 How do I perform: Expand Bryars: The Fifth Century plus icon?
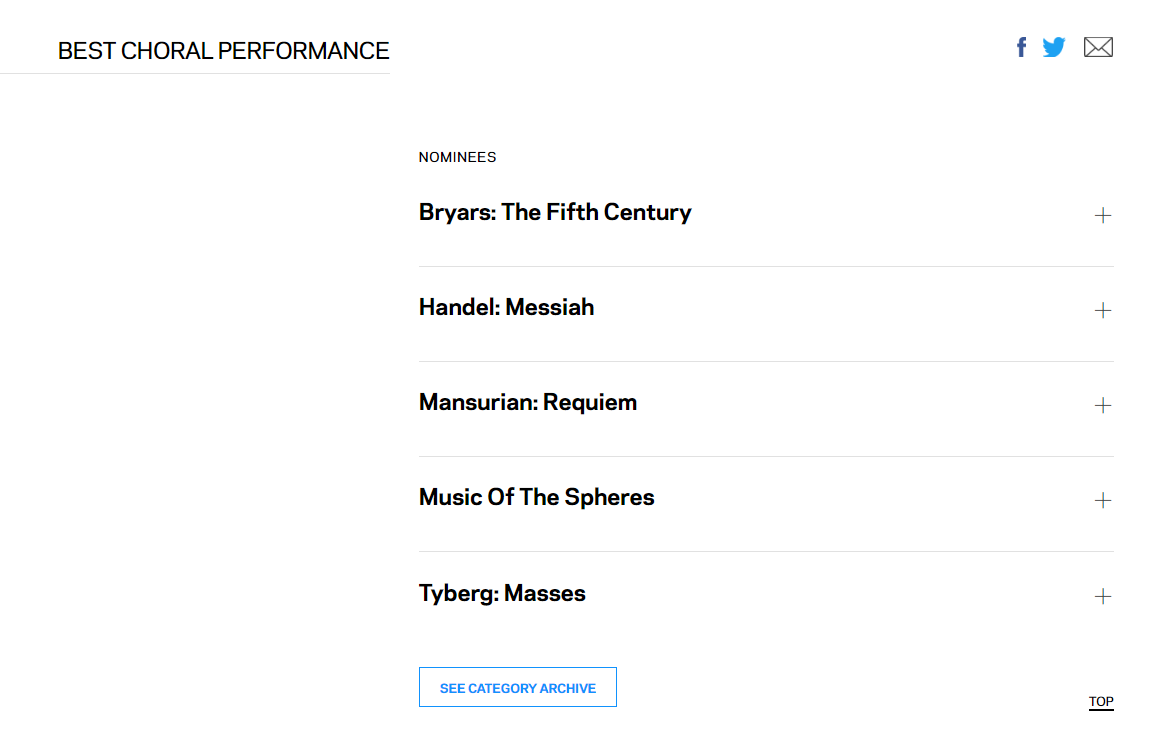pyautogui.click(x=1103, y=215)
